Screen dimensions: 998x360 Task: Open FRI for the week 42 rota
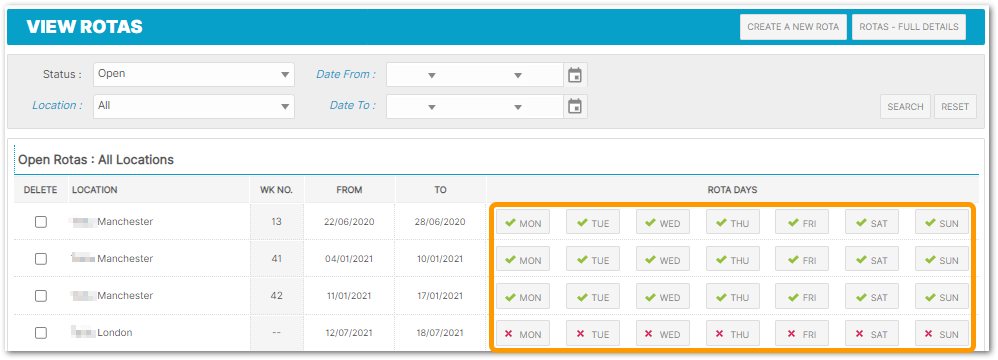(x=802, y=296)
